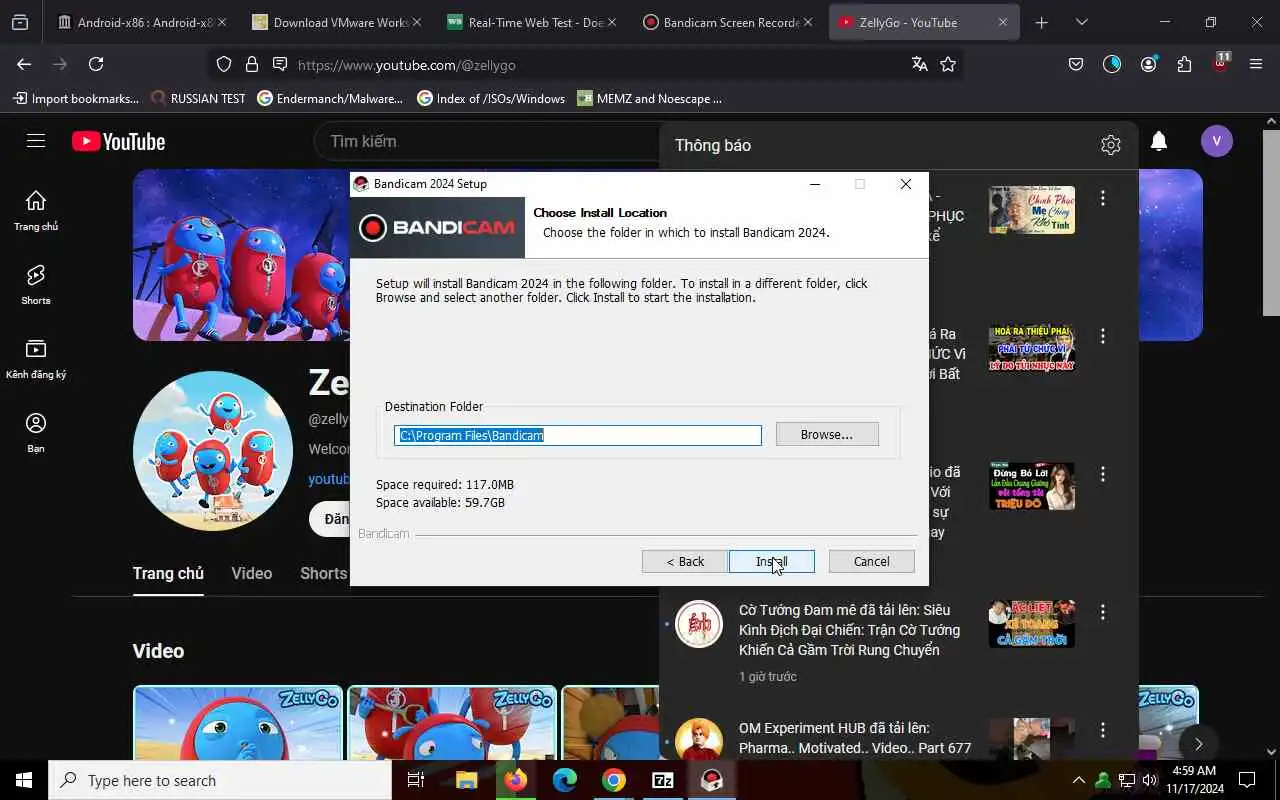Click first ZellyGo video thumbnail
The width and height of the screenshot is (1280, 800).
pyautogui.click(x=238, y=722)
